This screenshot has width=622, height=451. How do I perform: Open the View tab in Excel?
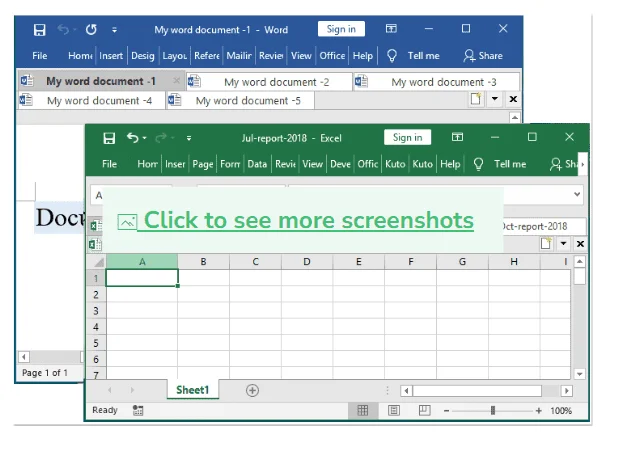point(313,164)
